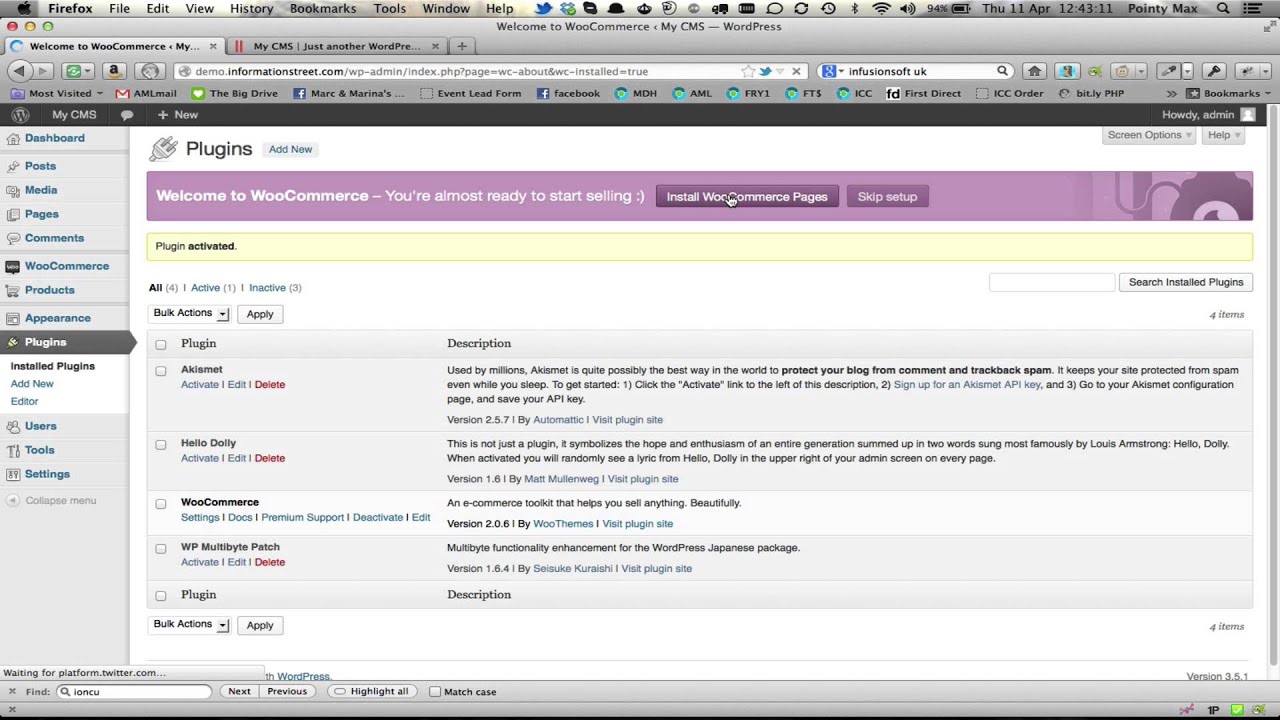Open the bottom Bulk Actions dropdown

(x=190, y=624)
